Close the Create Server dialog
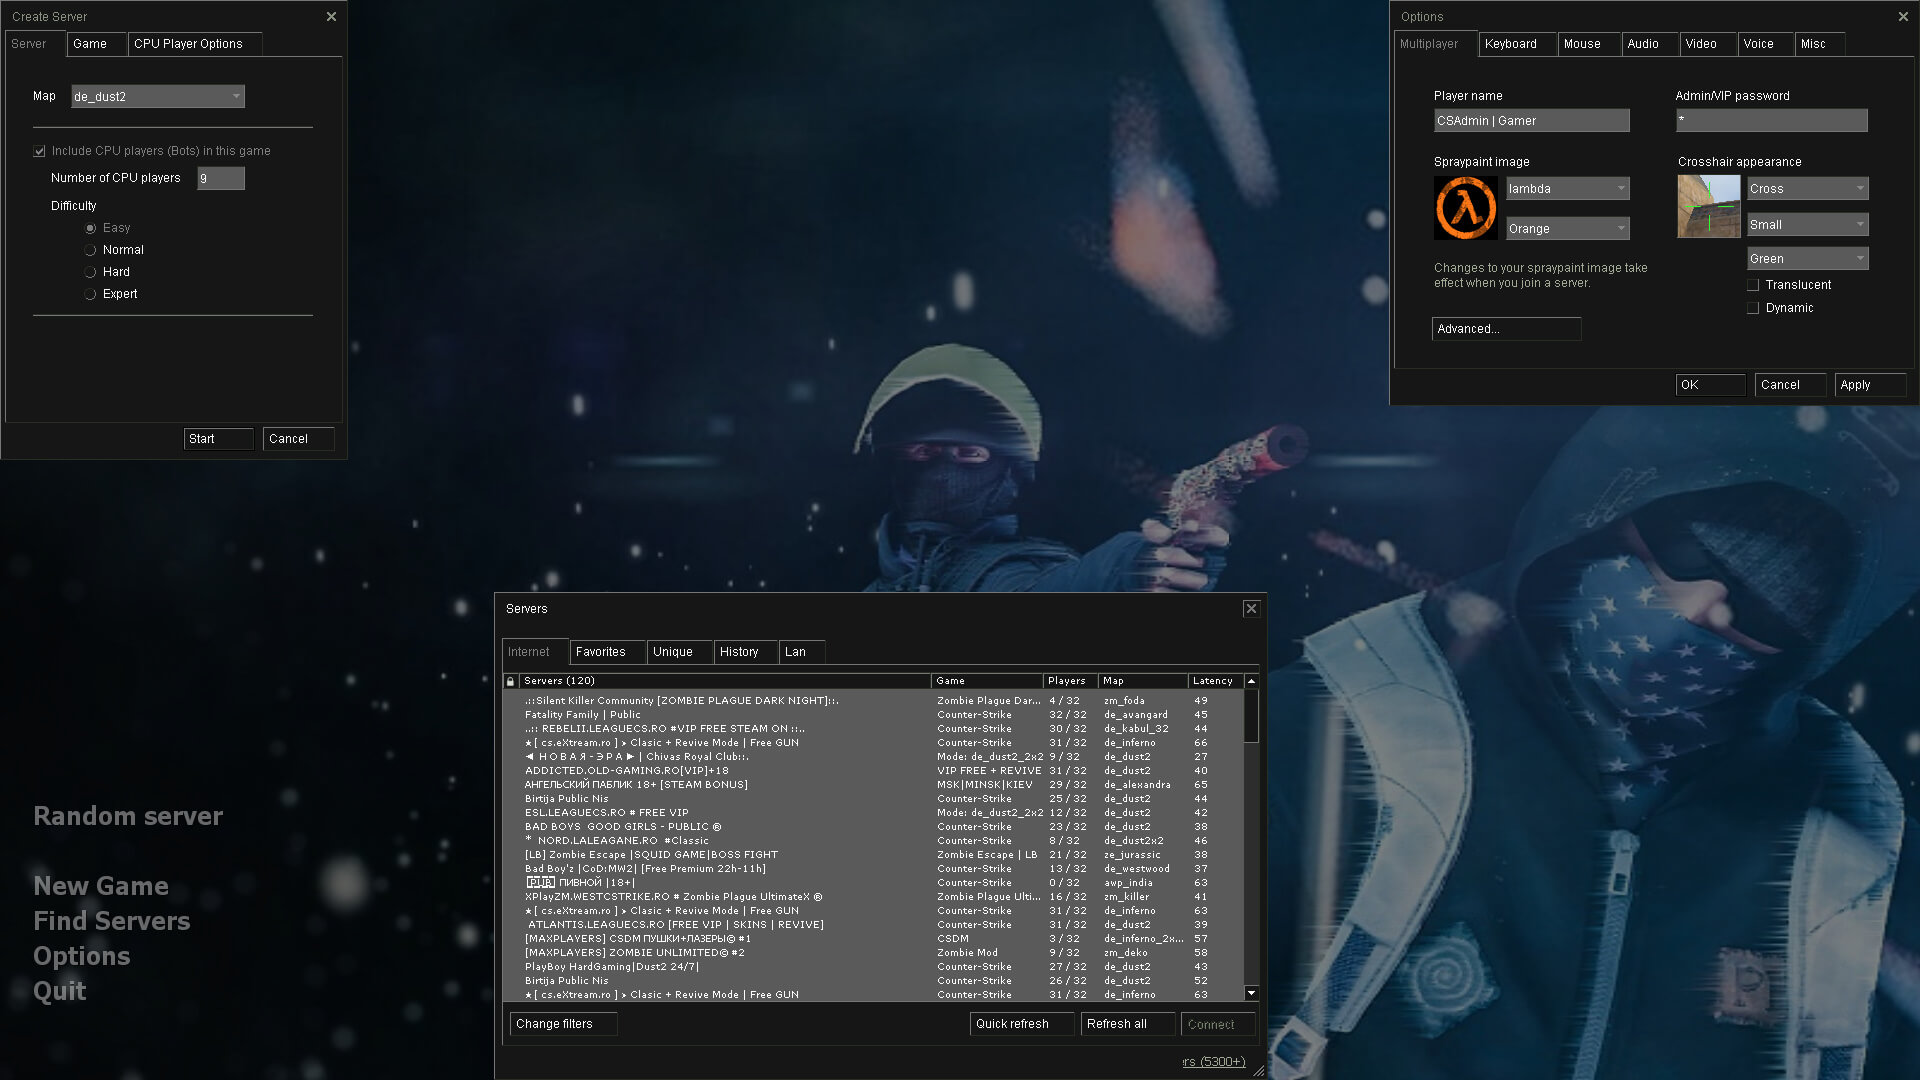This screenshot has height=1080, width=1920. [331, 17]
